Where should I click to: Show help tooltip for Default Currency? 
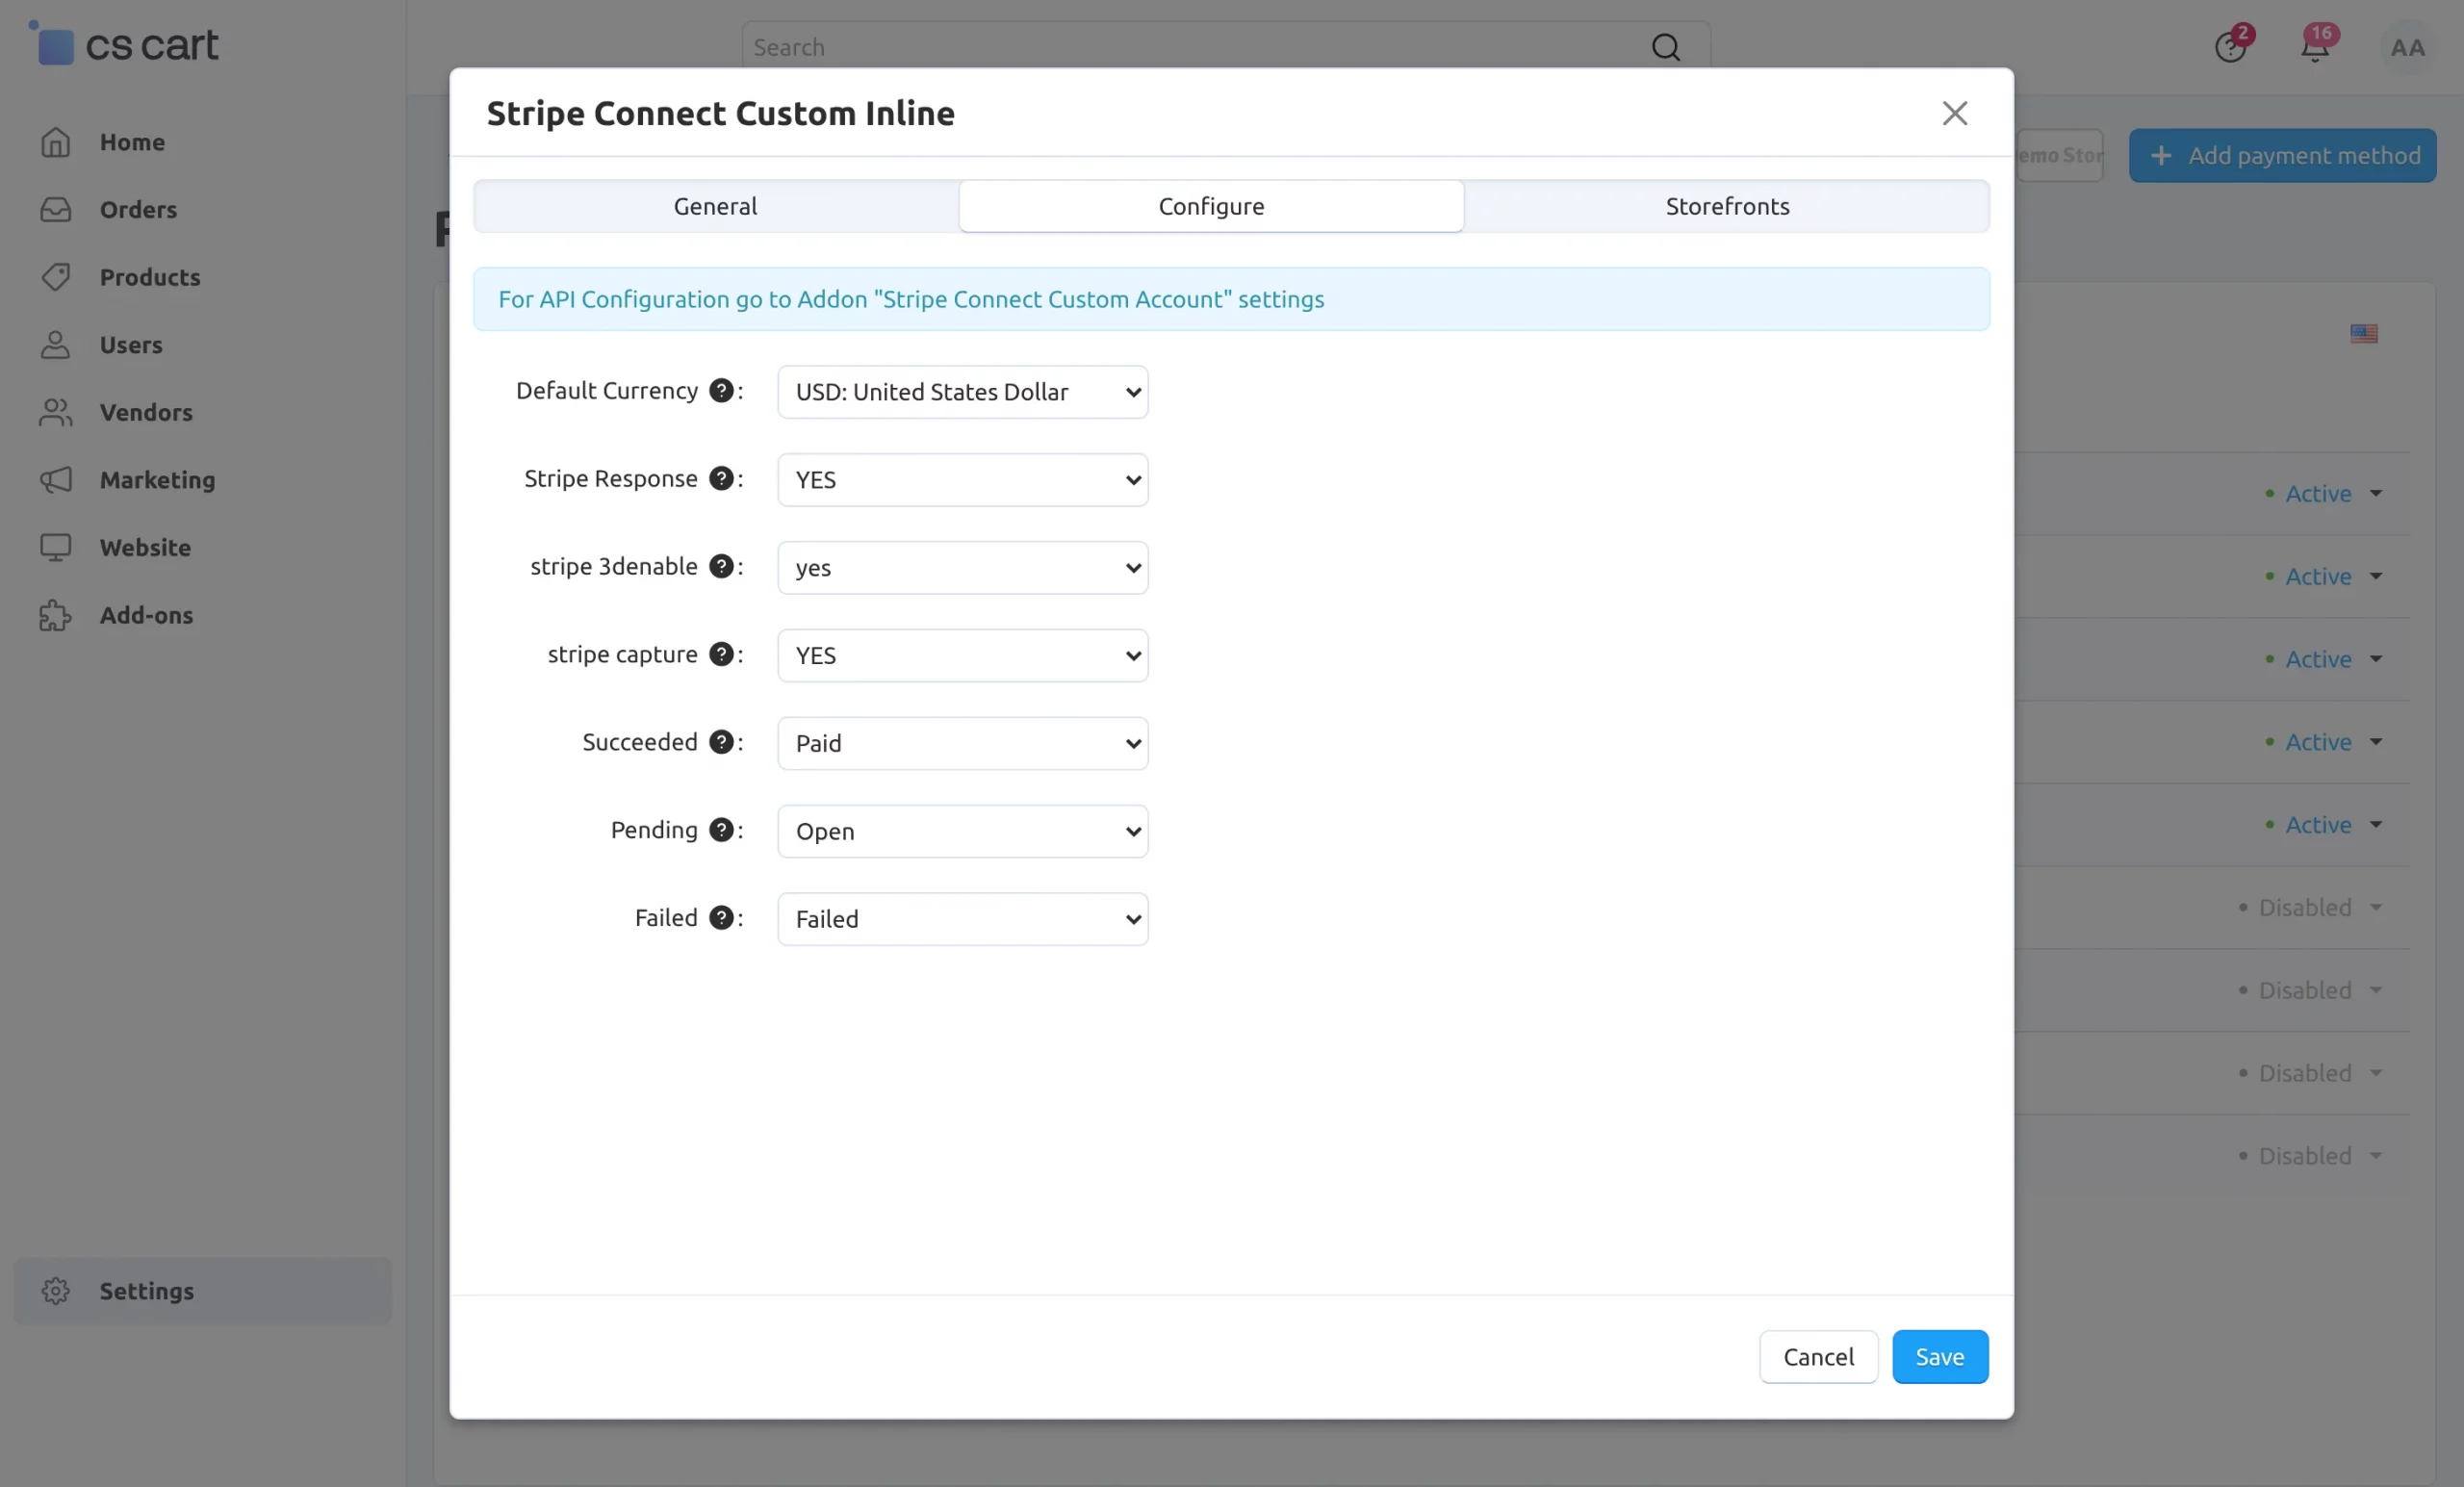pos(721,390)
